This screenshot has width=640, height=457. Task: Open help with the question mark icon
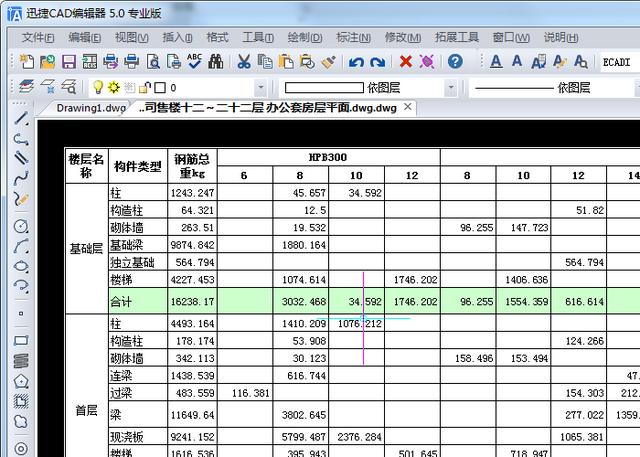point(455,62)
